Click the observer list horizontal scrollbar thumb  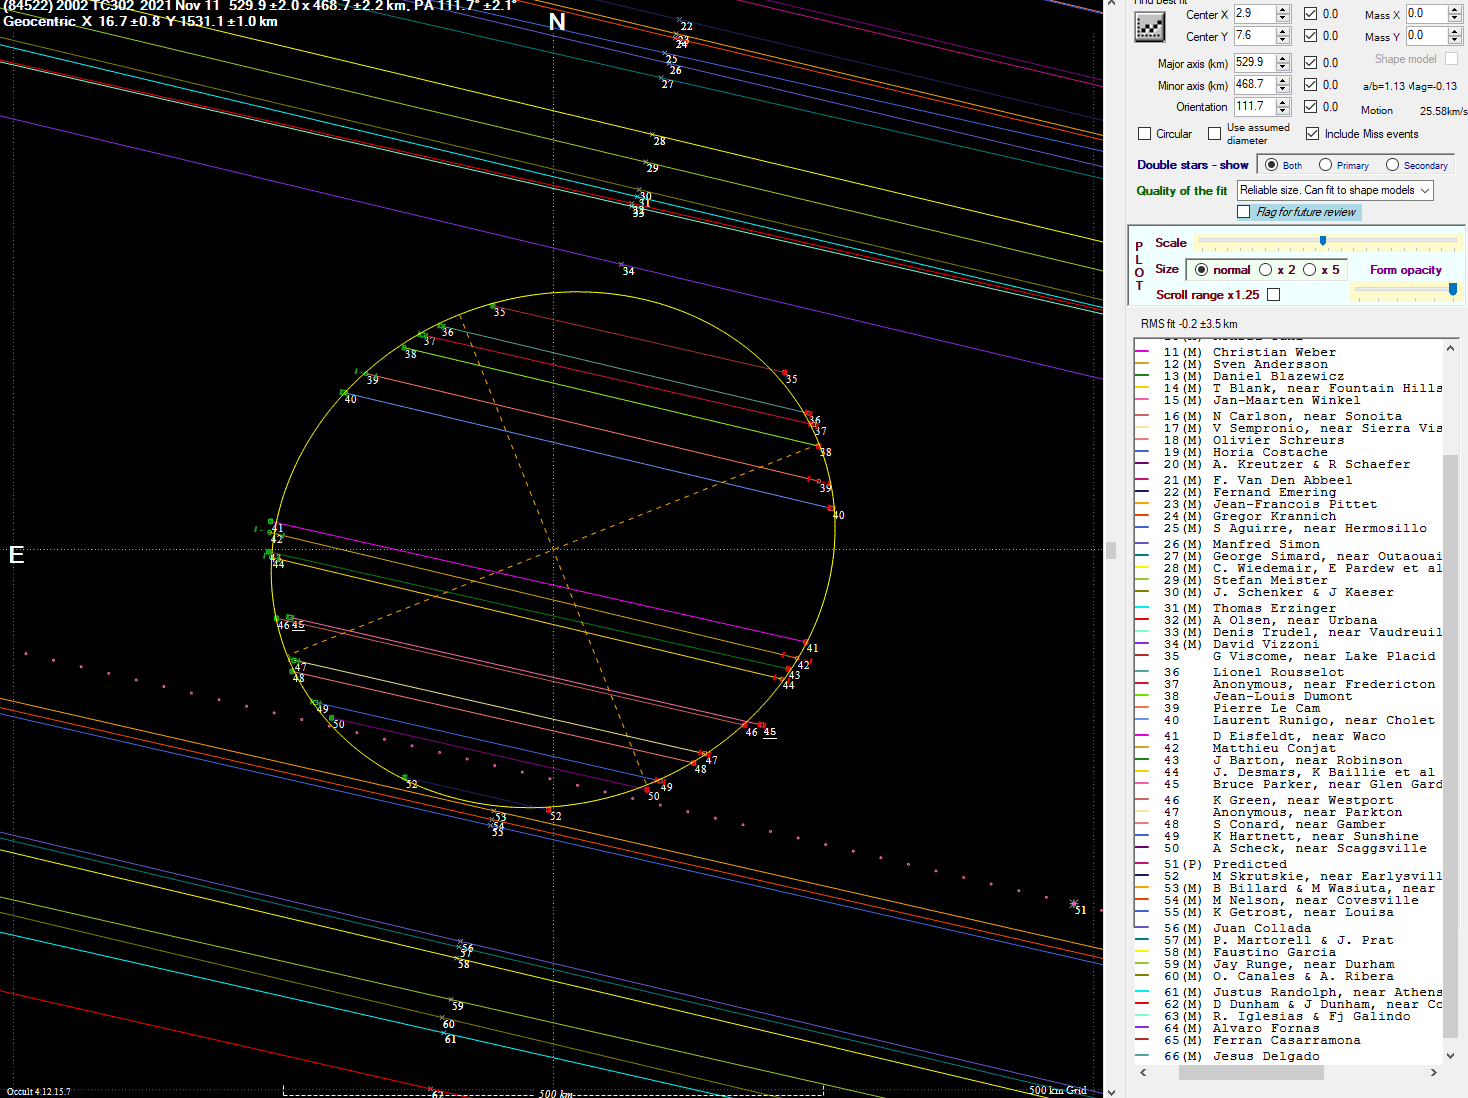click(1251, 1072)
